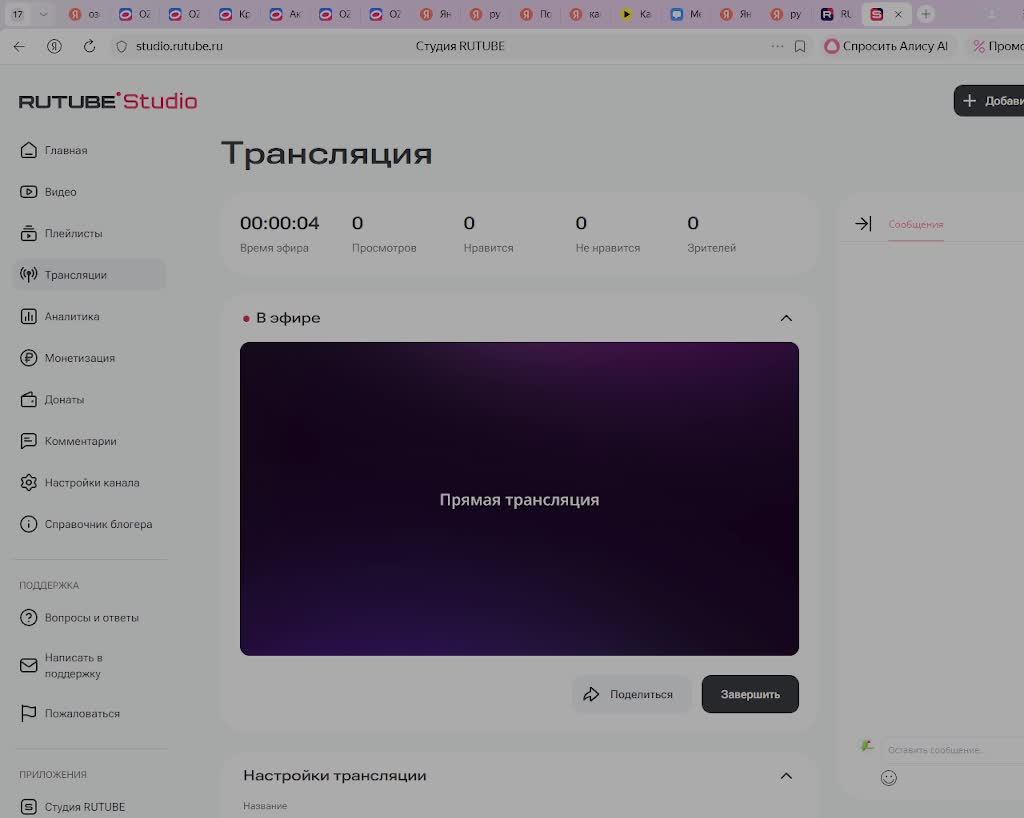The width and height of the screenshot is (1024, 818).
Task: Switch to the Сообщения tab
Action: click(916, 225)
